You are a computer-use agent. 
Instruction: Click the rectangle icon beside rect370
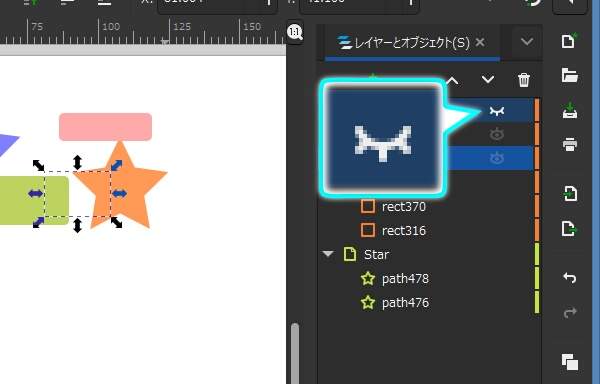pos(368,206)
